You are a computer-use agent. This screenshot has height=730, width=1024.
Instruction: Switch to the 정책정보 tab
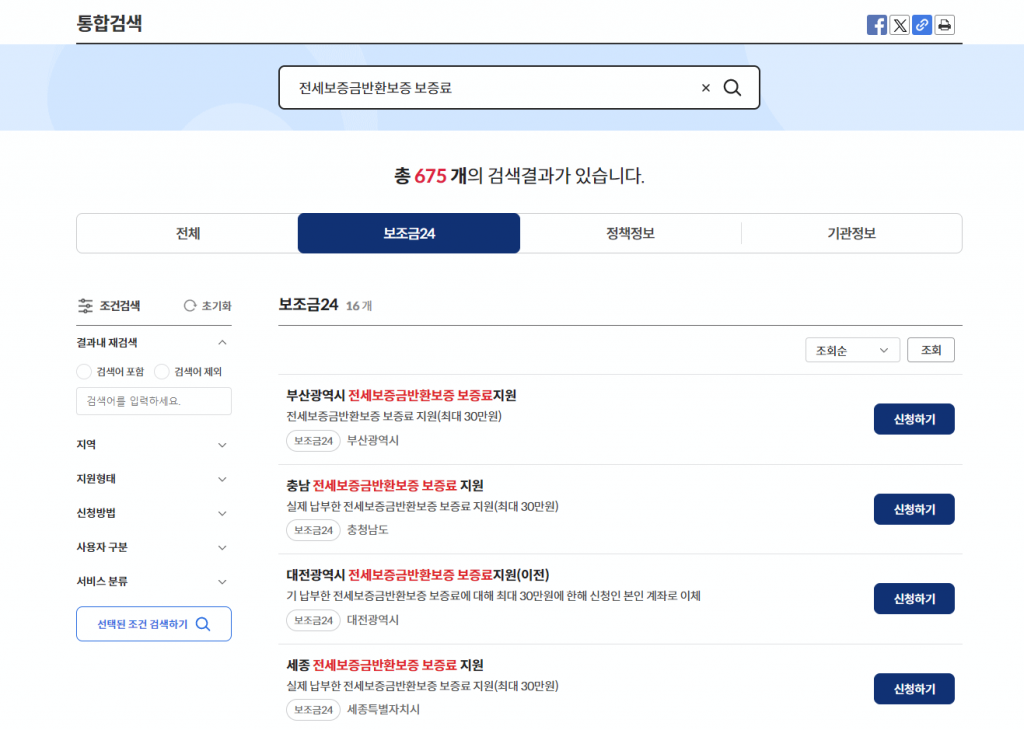[x=630, y=233]
